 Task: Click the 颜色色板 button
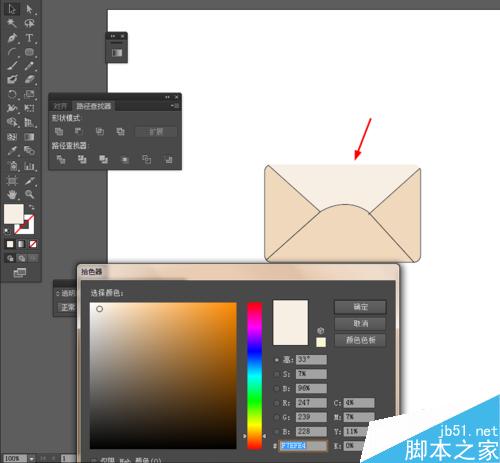point(360,340)
